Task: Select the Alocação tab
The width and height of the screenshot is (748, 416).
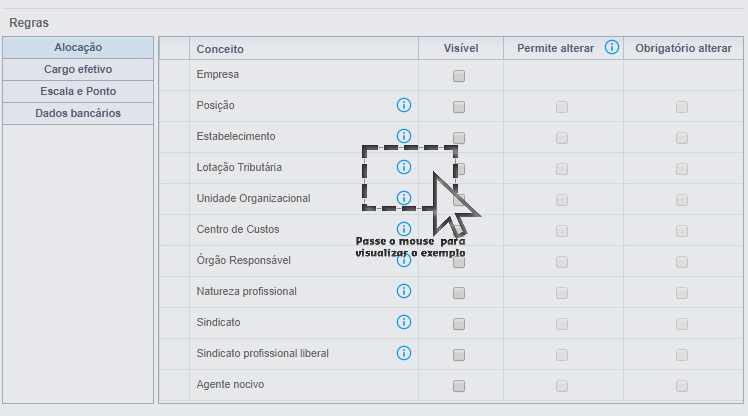Action: tap(78, 47)
